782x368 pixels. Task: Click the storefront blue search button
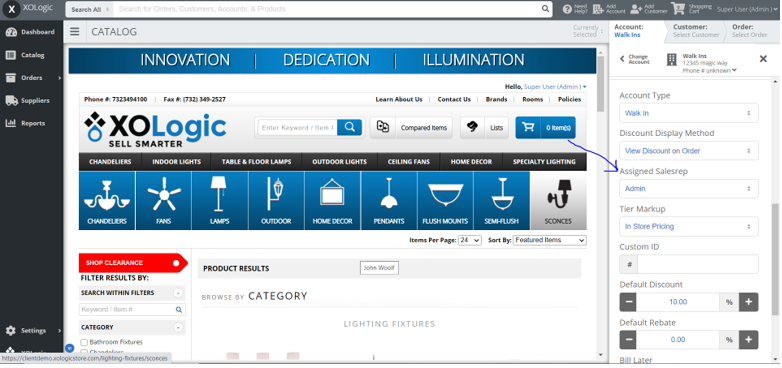point(349,128)
